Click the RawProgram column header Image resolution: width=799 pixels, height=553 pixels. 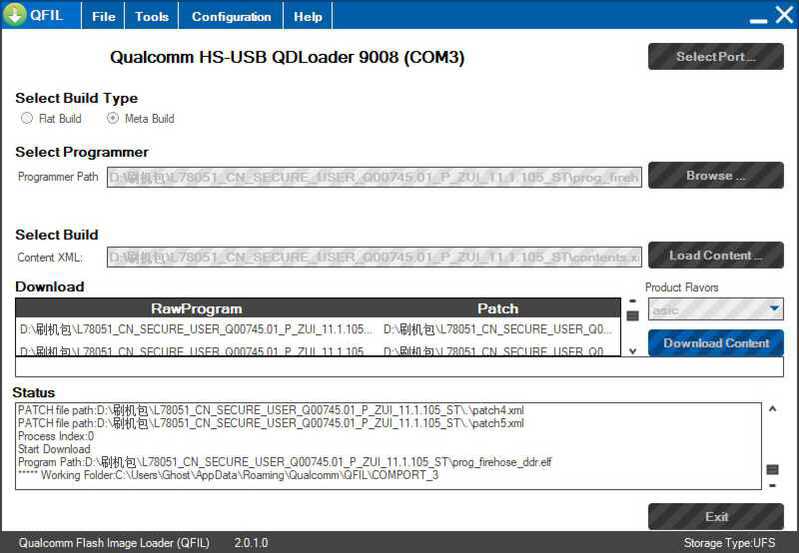tap(196, 308)
